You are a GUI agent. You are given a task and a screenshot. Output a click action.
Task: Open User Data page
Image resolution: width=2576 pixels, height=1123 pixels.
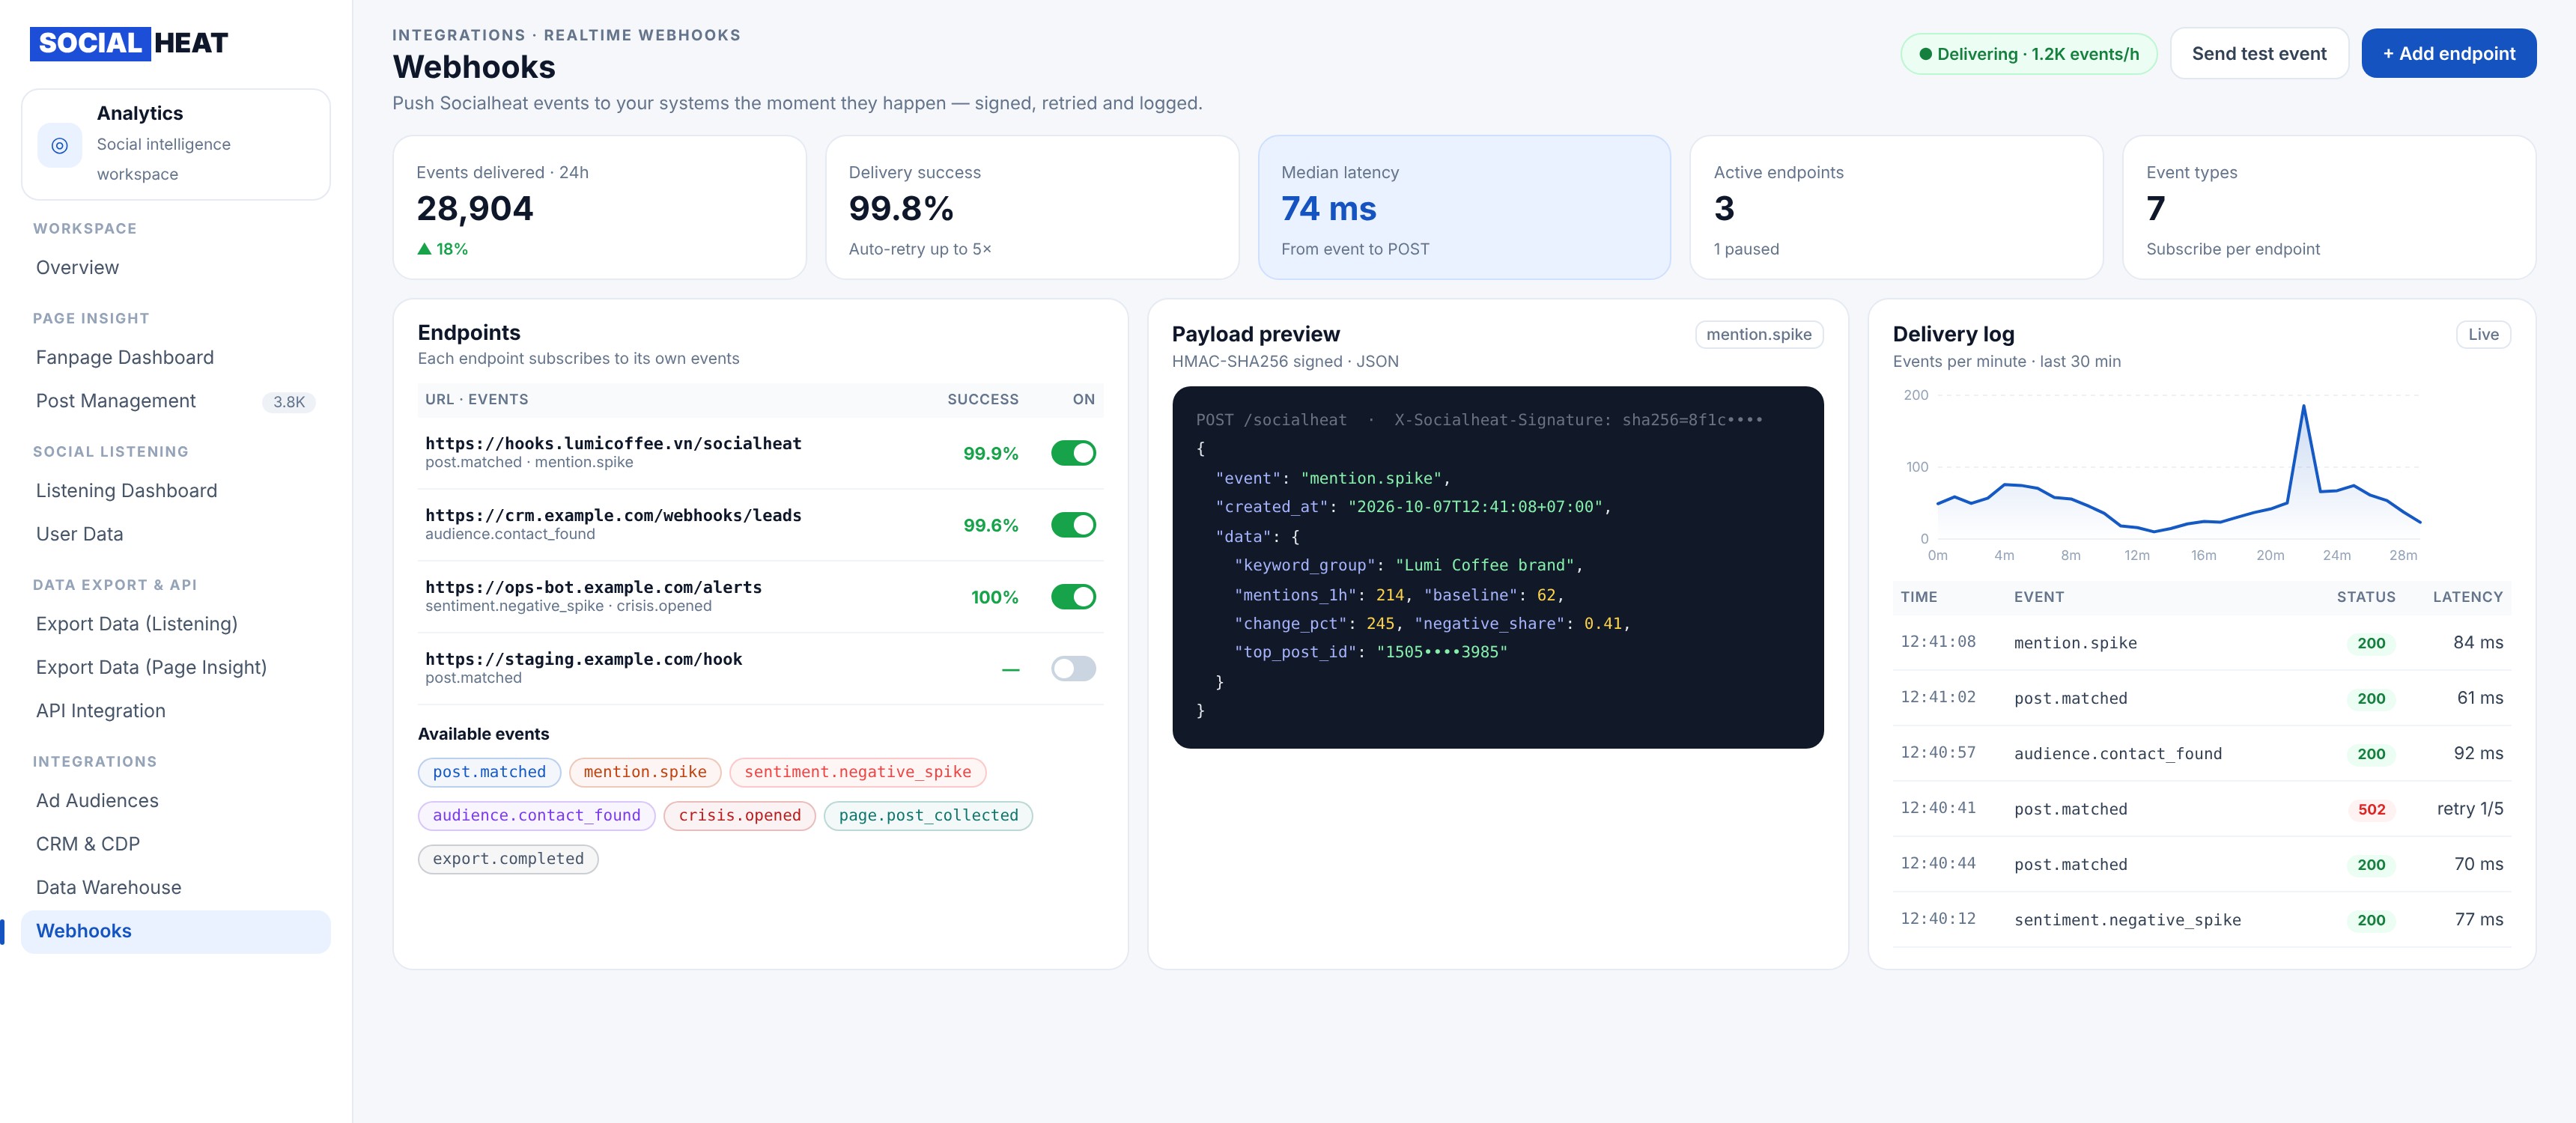pos(176,534)
